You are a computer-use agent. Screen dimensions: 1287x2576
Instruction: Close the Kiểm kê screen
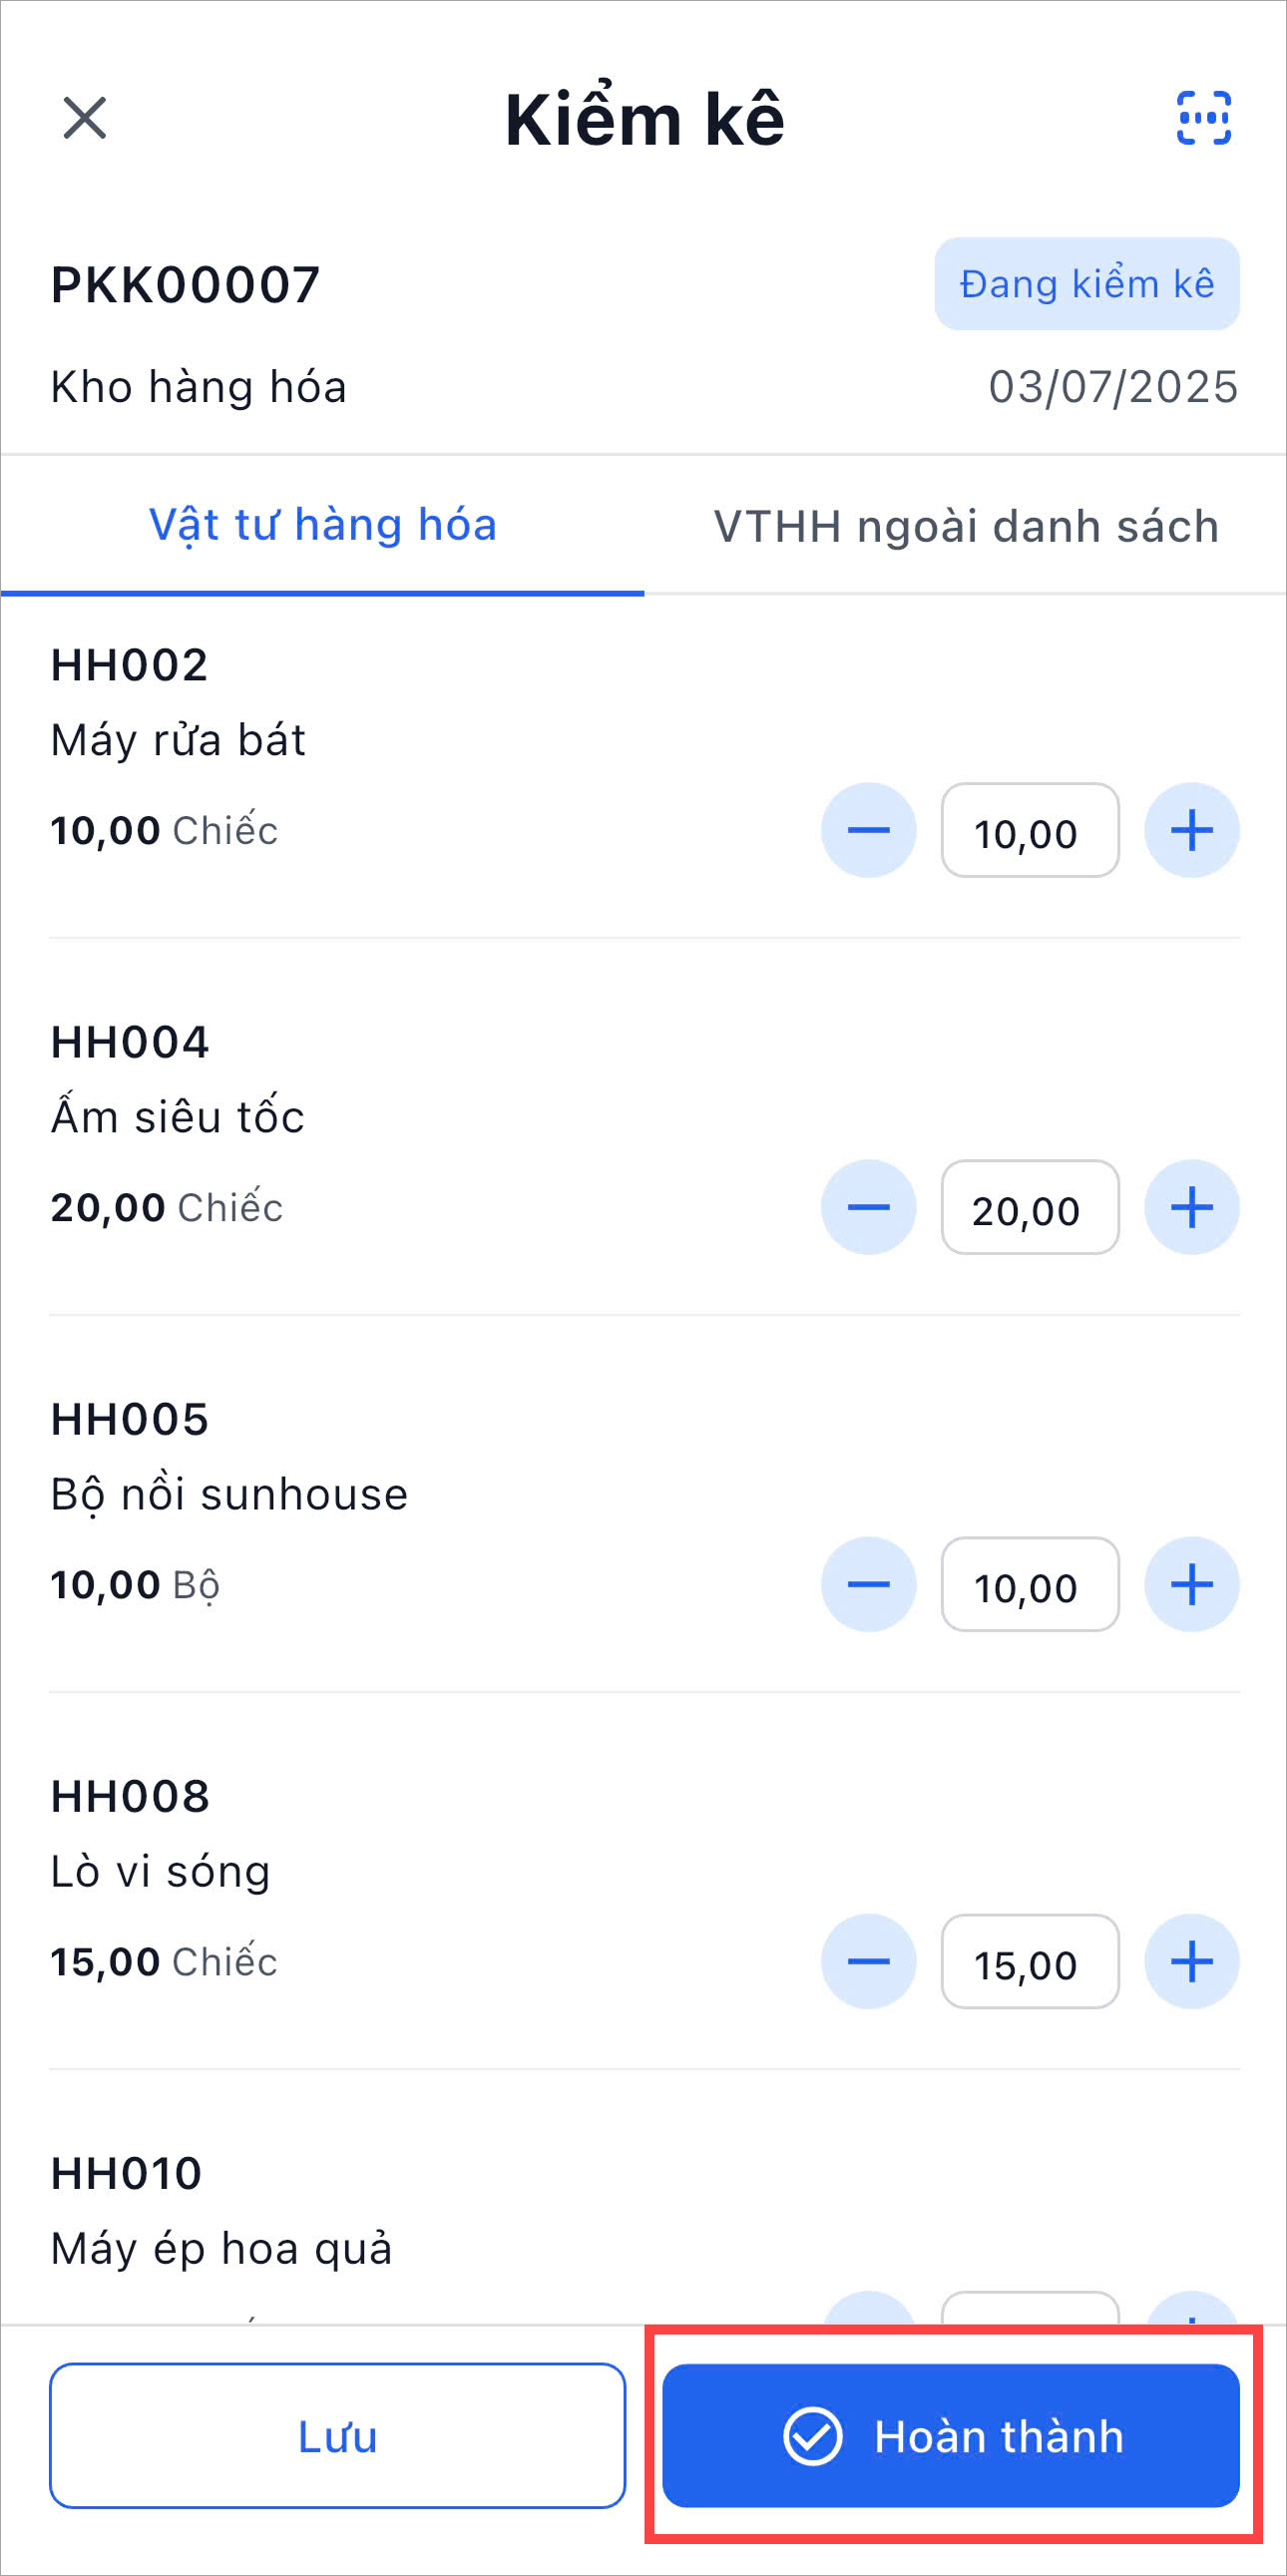click(85, 118)
